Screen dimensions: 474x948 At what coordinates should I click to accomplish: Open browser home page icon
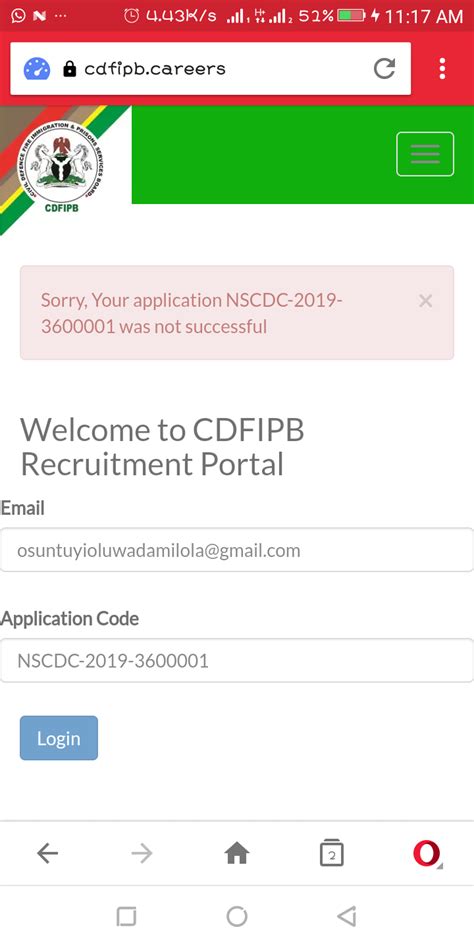(x=237, y=853)
